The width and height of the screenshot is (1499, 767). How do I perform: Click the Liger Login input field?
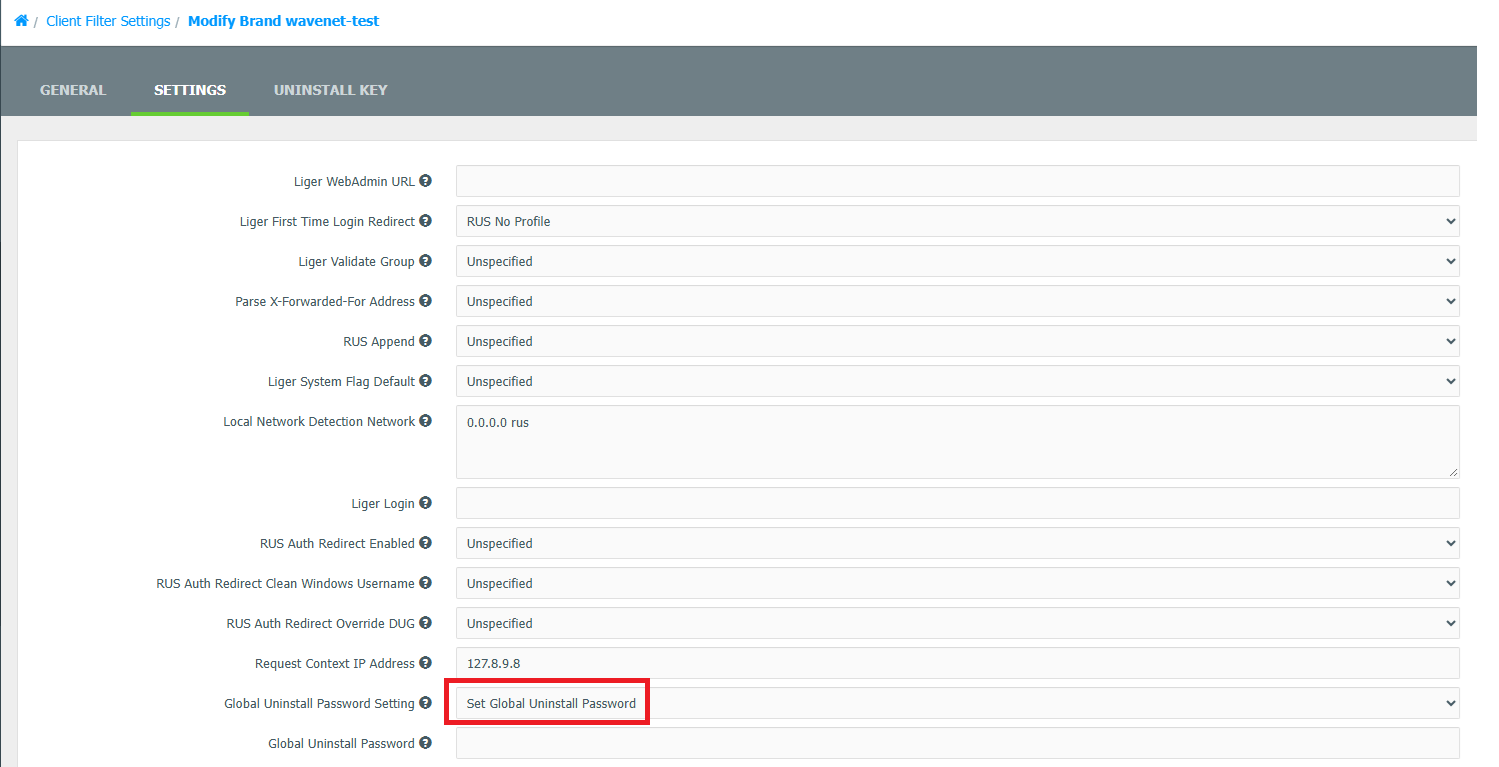pyautogui.click(x=957, y=503)
